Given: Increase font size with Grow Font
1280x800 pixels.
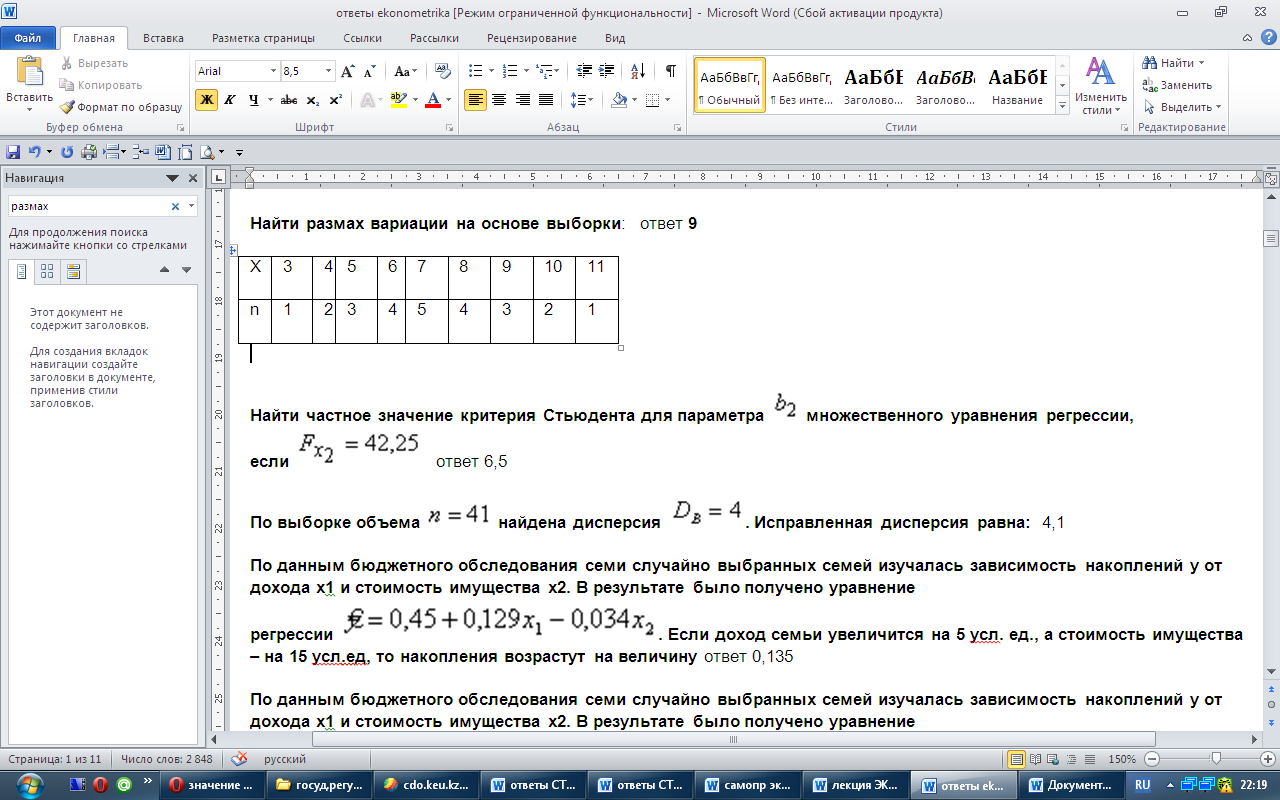Looking at the screenshot, I should 348,71.
